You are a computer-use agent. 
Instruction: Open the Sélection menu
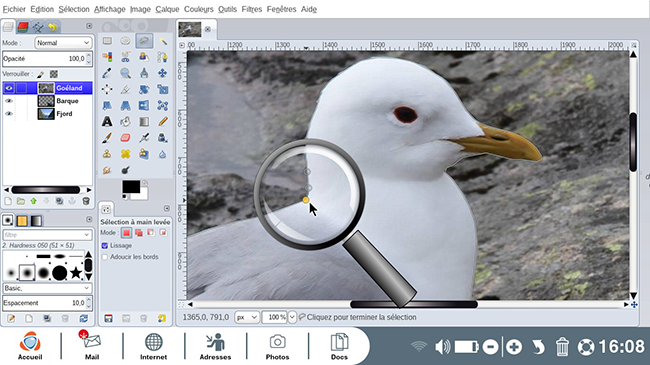[74, 9]
